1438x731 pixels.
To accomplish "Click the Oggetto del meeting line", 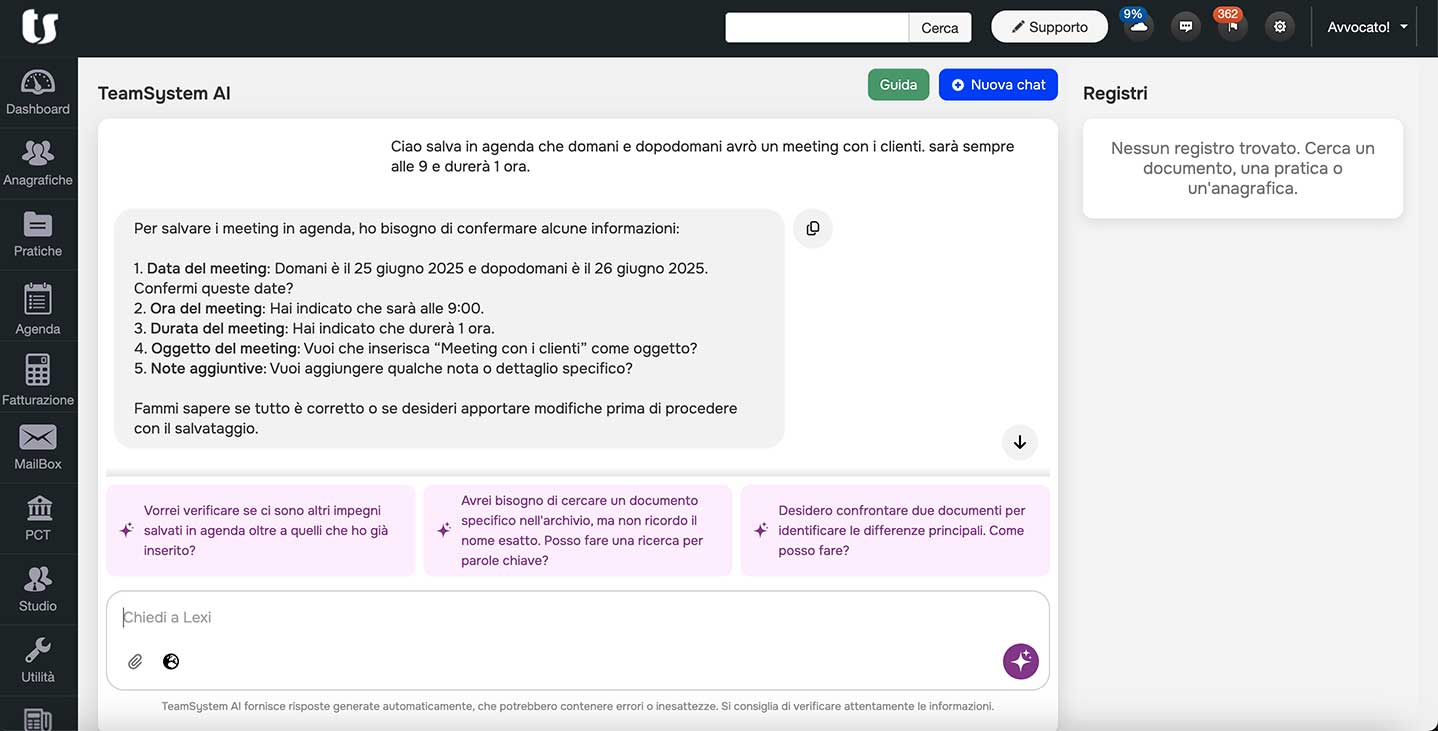I will (x=415, y=348).
